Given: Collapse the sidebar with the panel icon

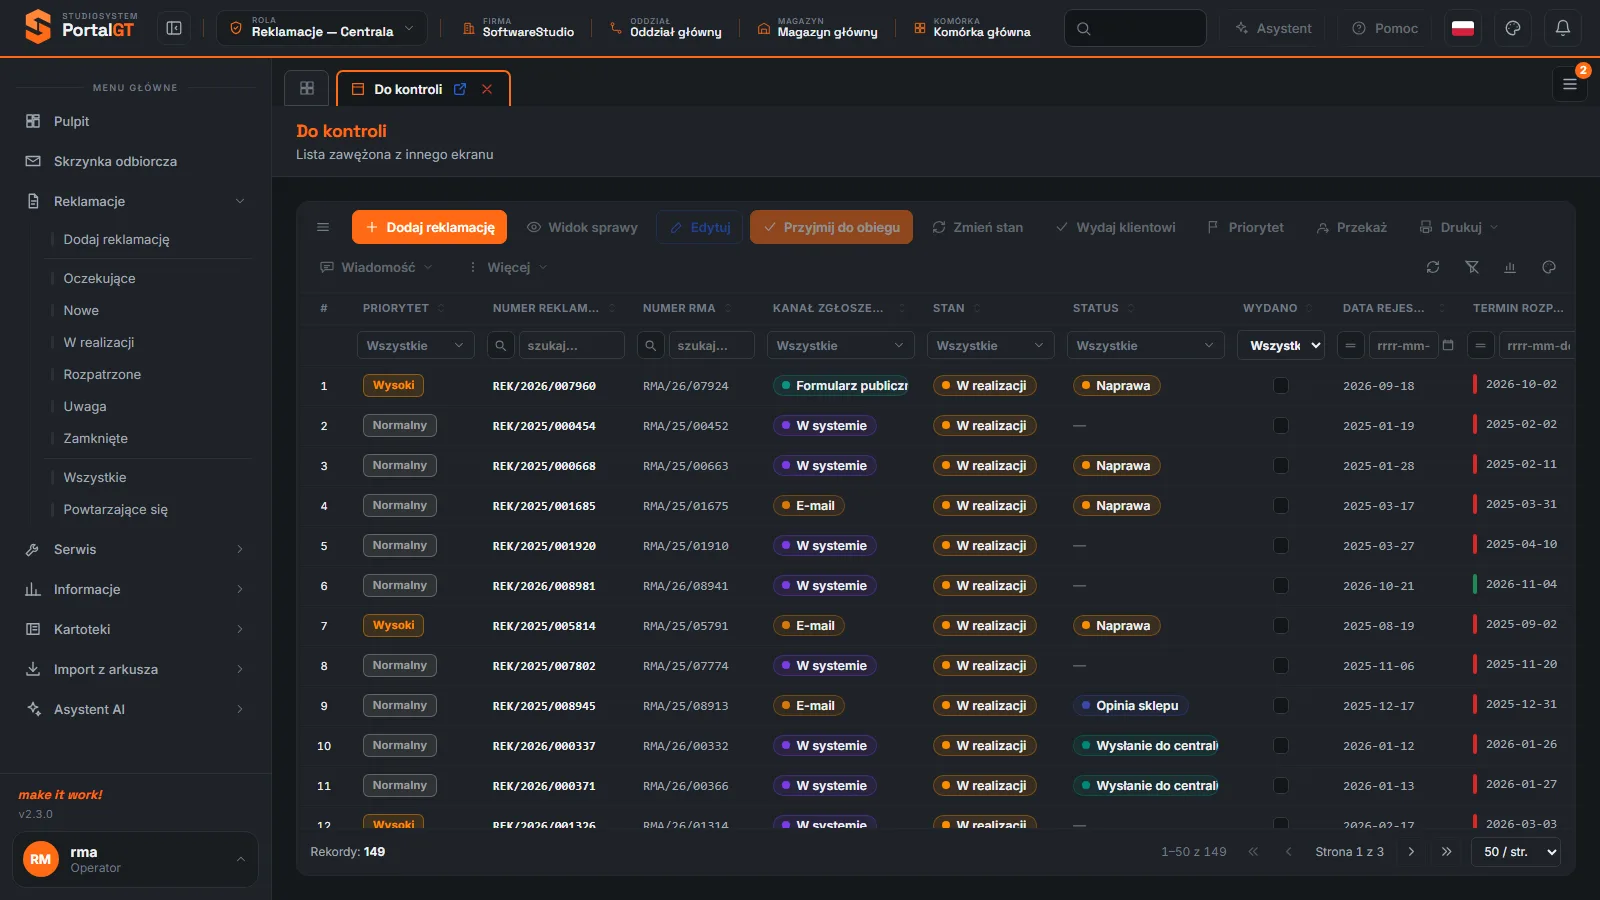Looking at the screenshot, I should pyautogui.click(x=174, y=29).
